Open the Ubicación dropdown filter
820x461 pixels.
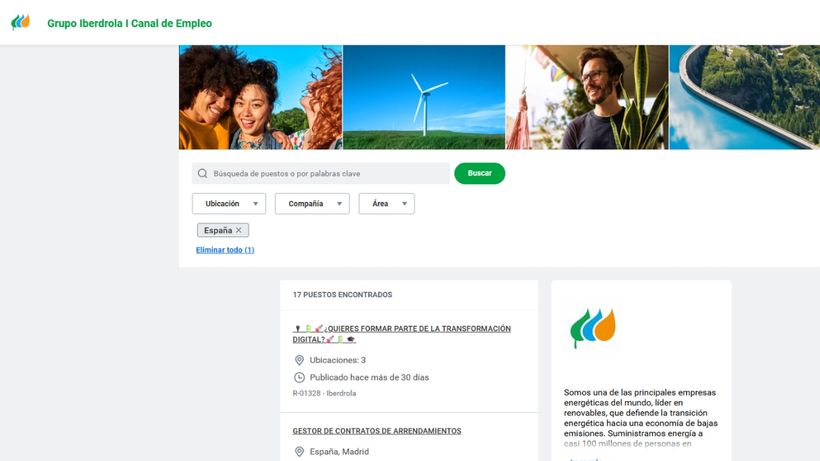(229, 204)
